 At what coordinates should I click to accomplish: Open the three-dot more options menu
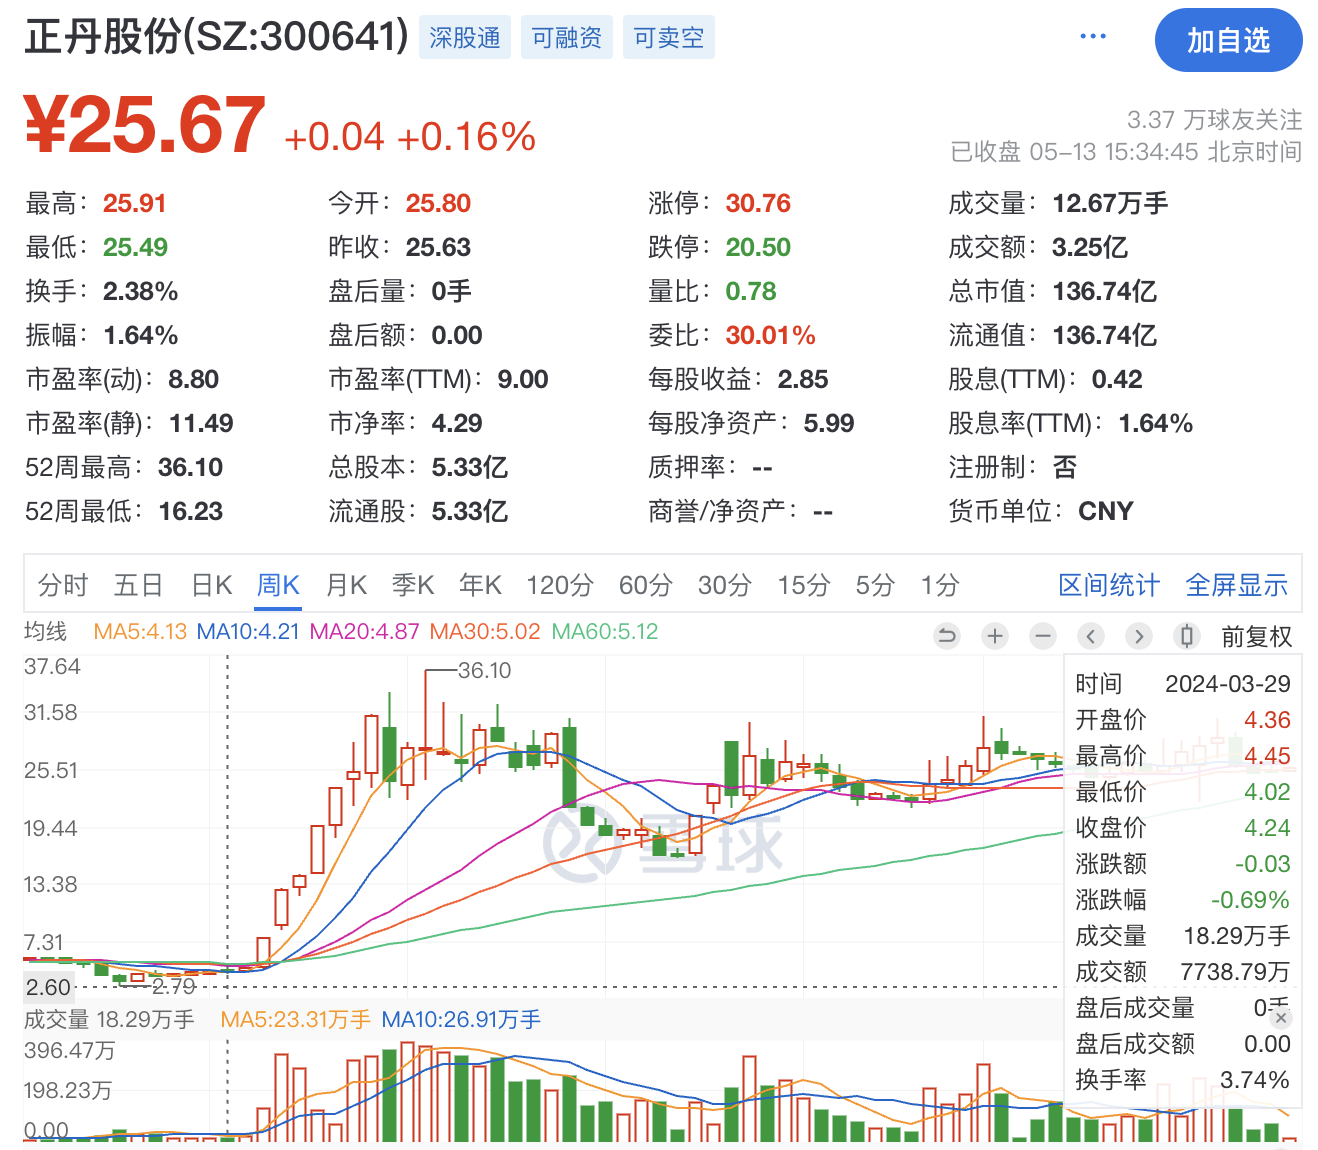pos(1093,37)
